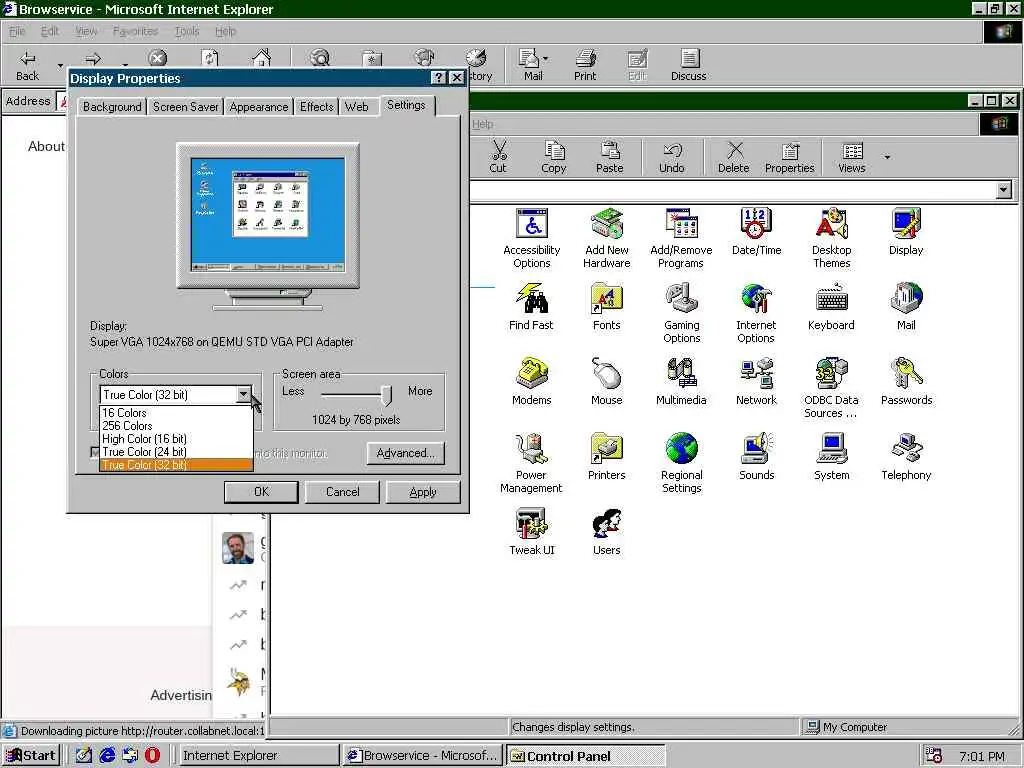Viewport: 1024px width, 768px height.
Task: Open the Power Management icon
Action: click(x=531, y=463)
